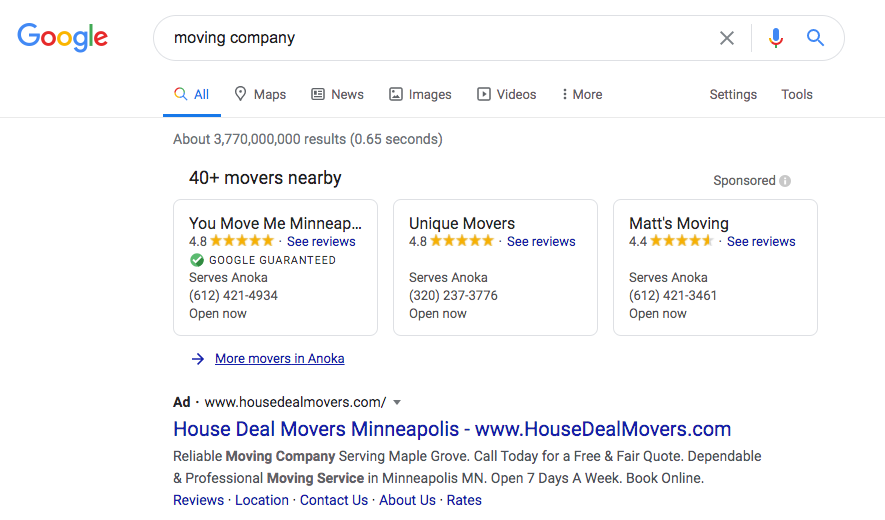
Task: Open Settings
Action: [733, 94]
